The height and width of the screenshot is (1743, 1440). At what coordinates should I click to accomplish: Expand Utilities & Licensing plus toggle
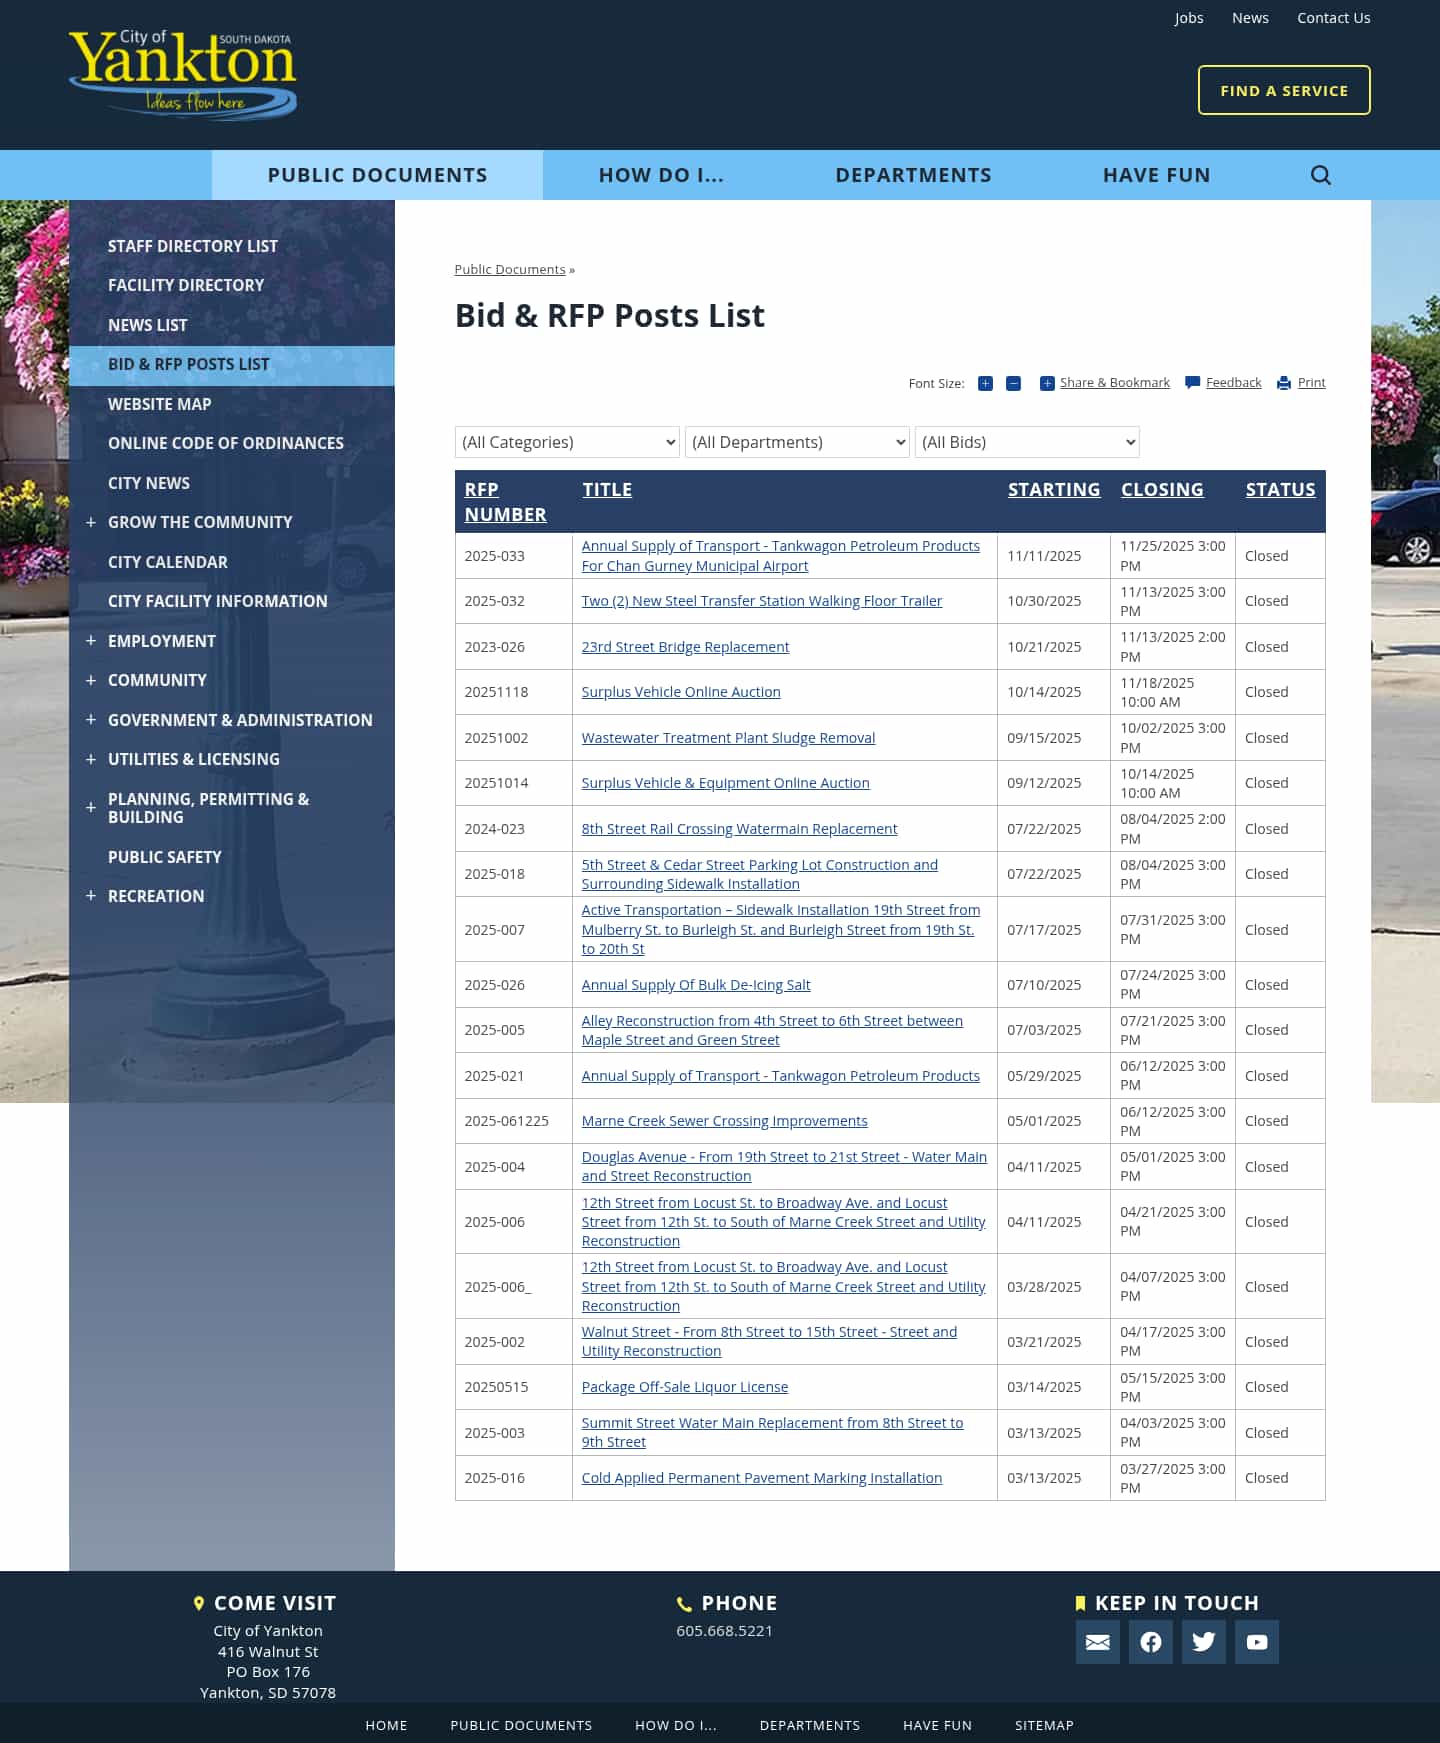pos(91,759)
